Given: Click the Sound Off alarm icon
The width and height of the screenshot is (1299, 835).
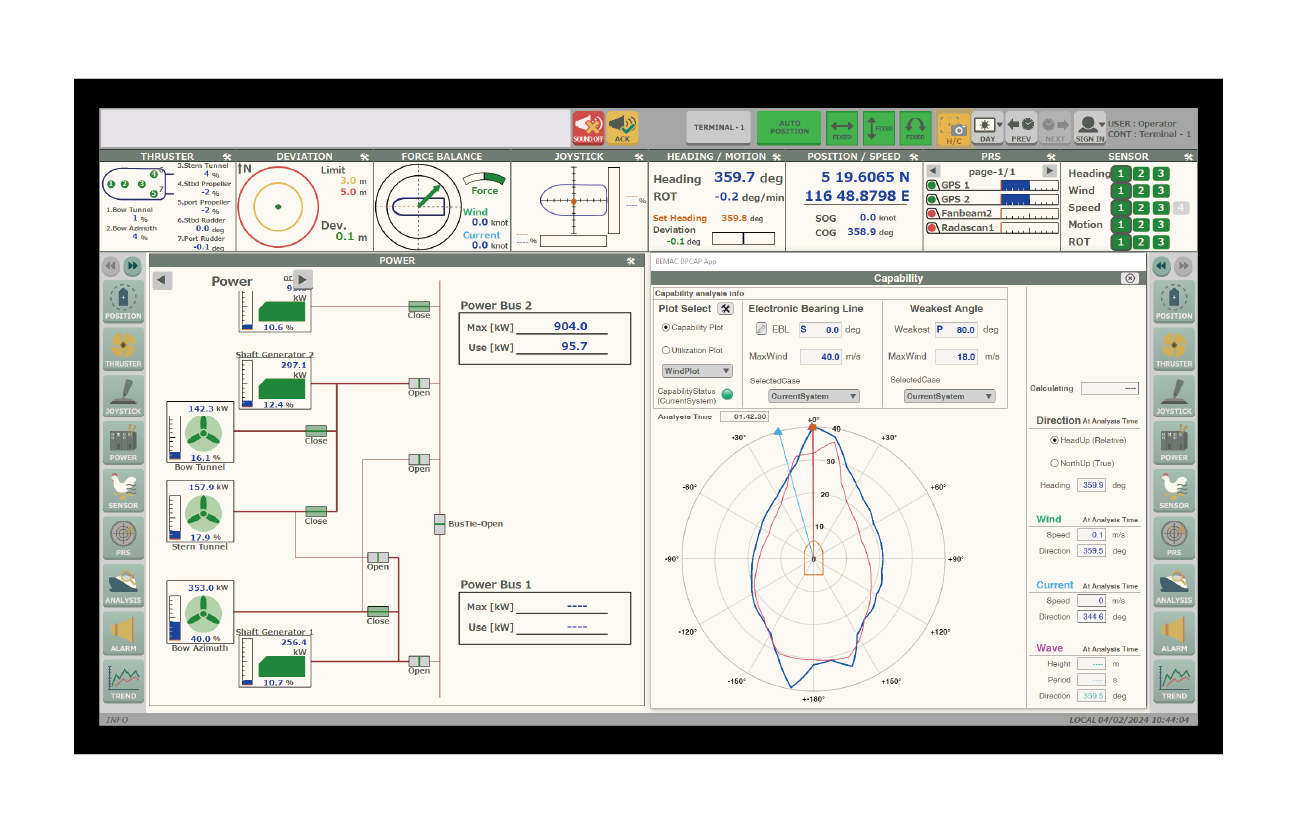Looking at the screenshot, I should point(588,128).
